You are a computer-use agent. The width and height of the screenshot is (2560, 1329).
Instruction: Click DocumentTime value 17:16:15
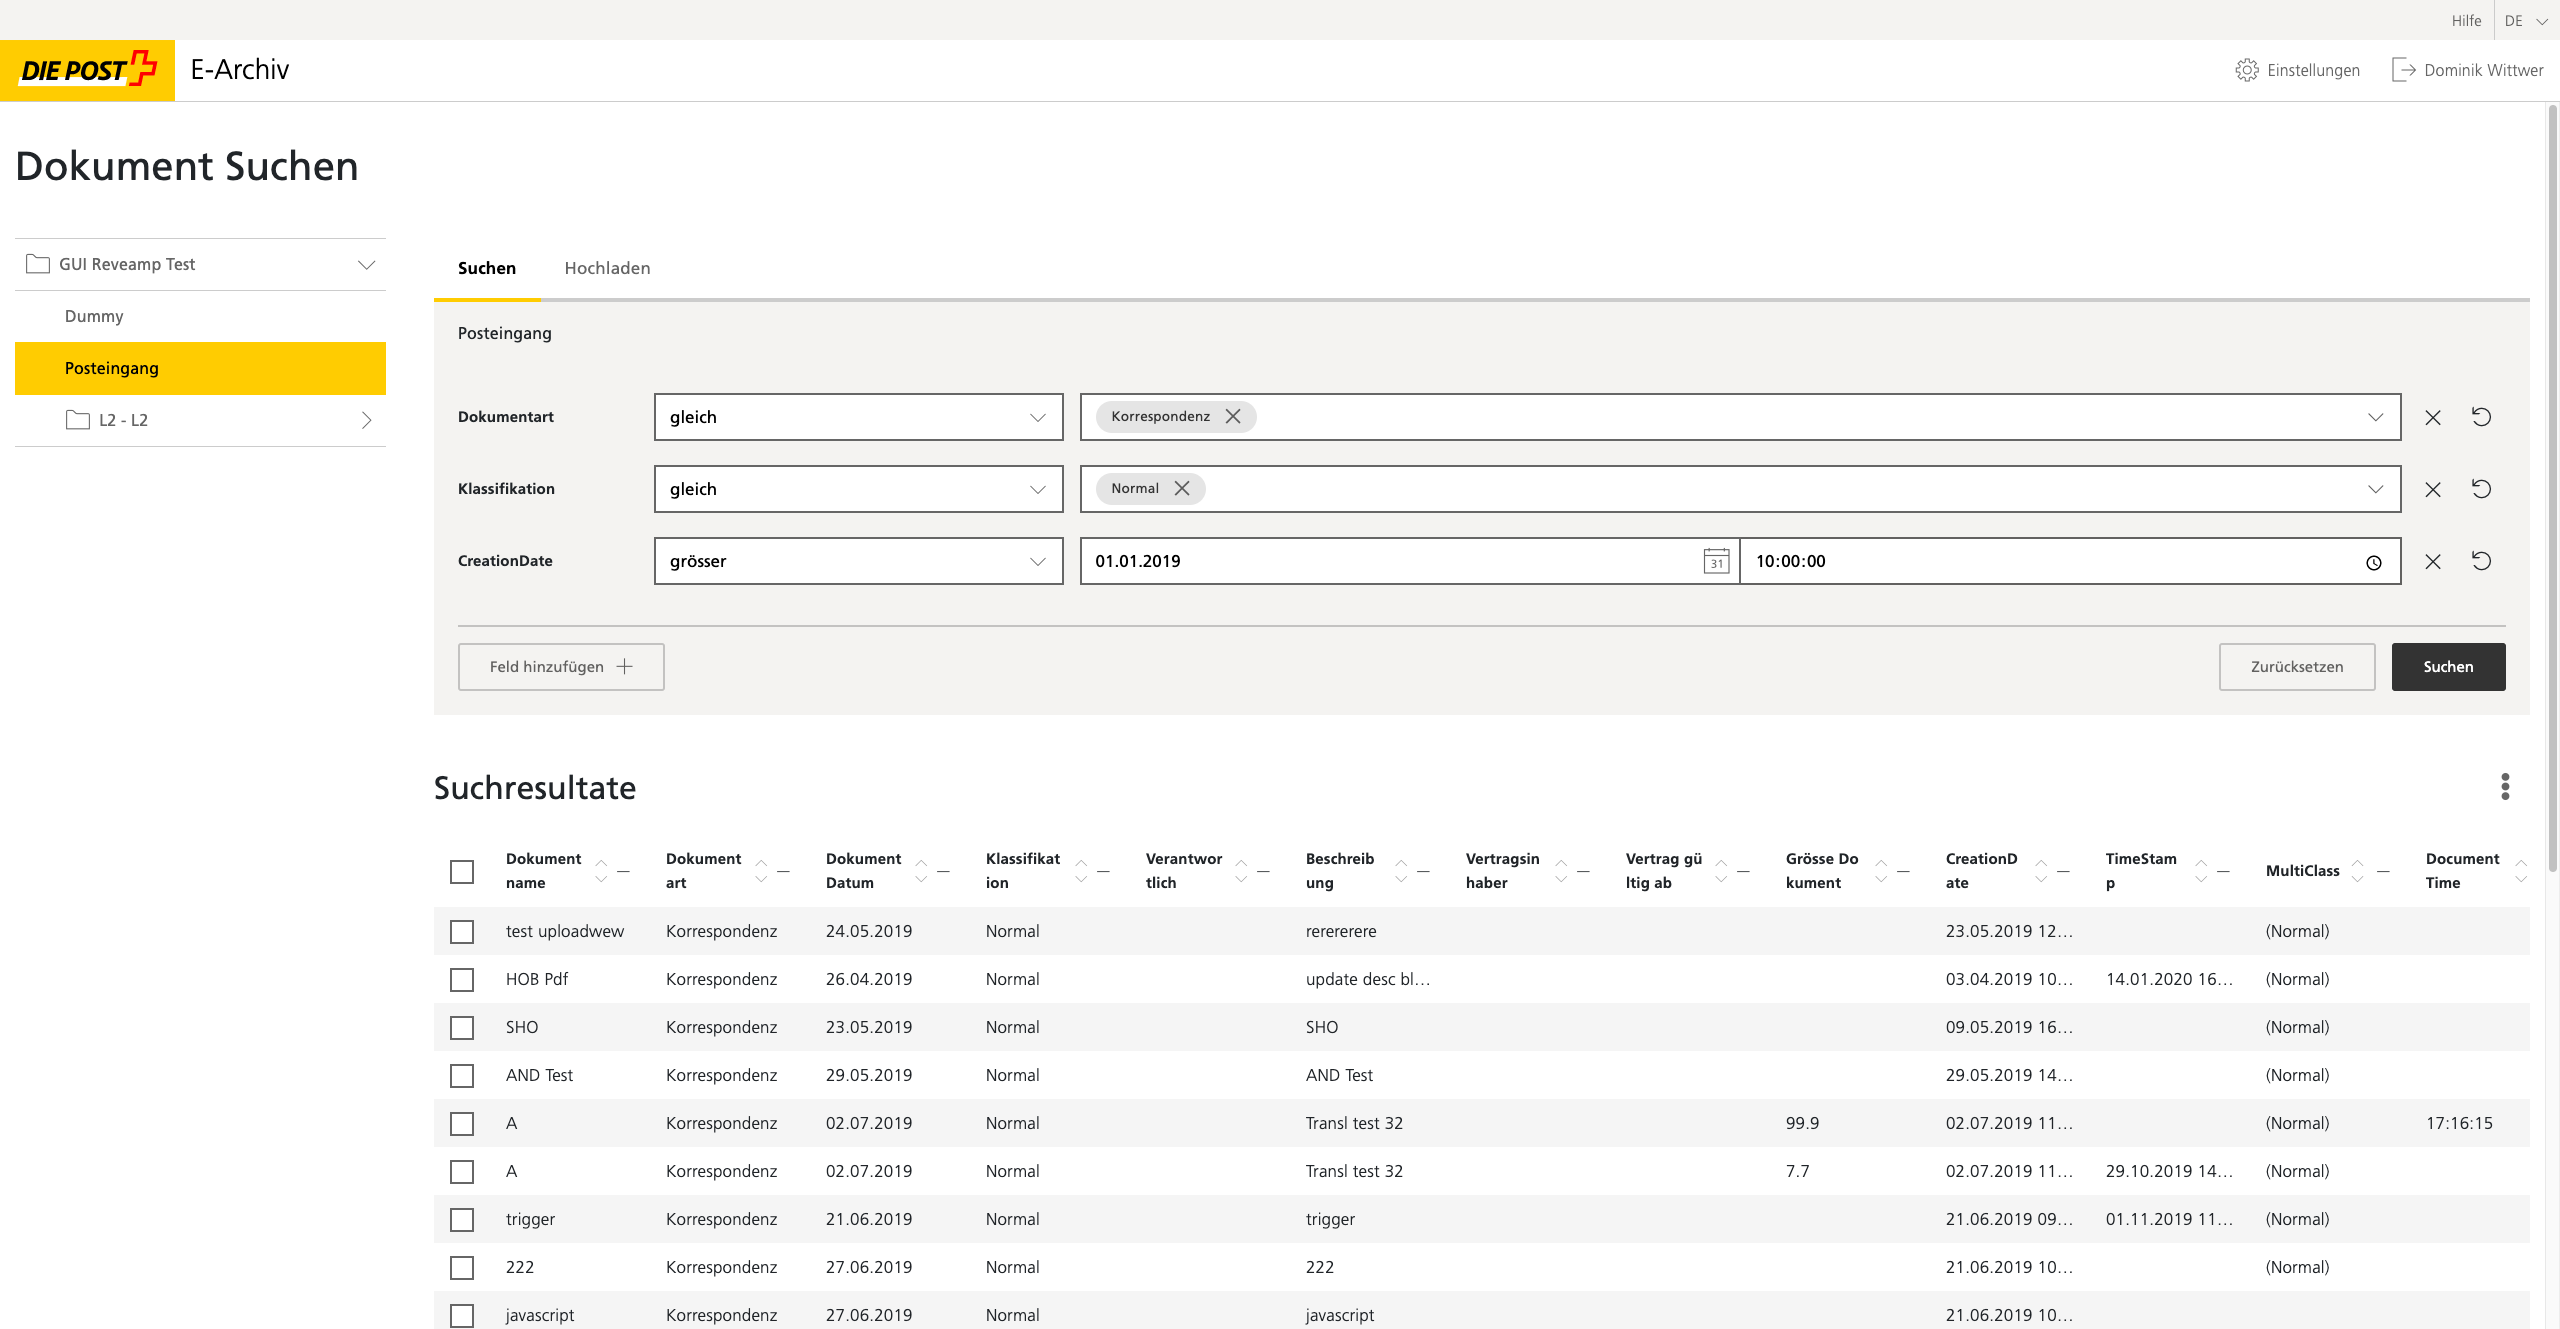[2459, 1123]
